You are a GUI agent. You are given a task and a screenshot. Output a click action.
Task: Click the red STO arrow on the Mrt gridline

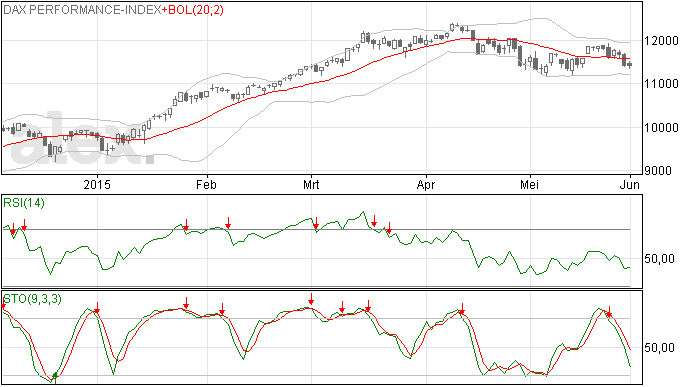(311, 299)
